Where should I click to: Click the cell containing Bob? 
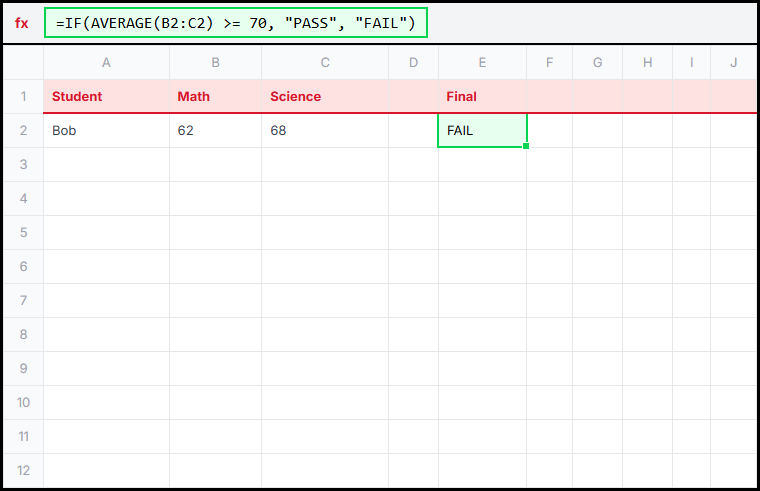coord(106,131)
